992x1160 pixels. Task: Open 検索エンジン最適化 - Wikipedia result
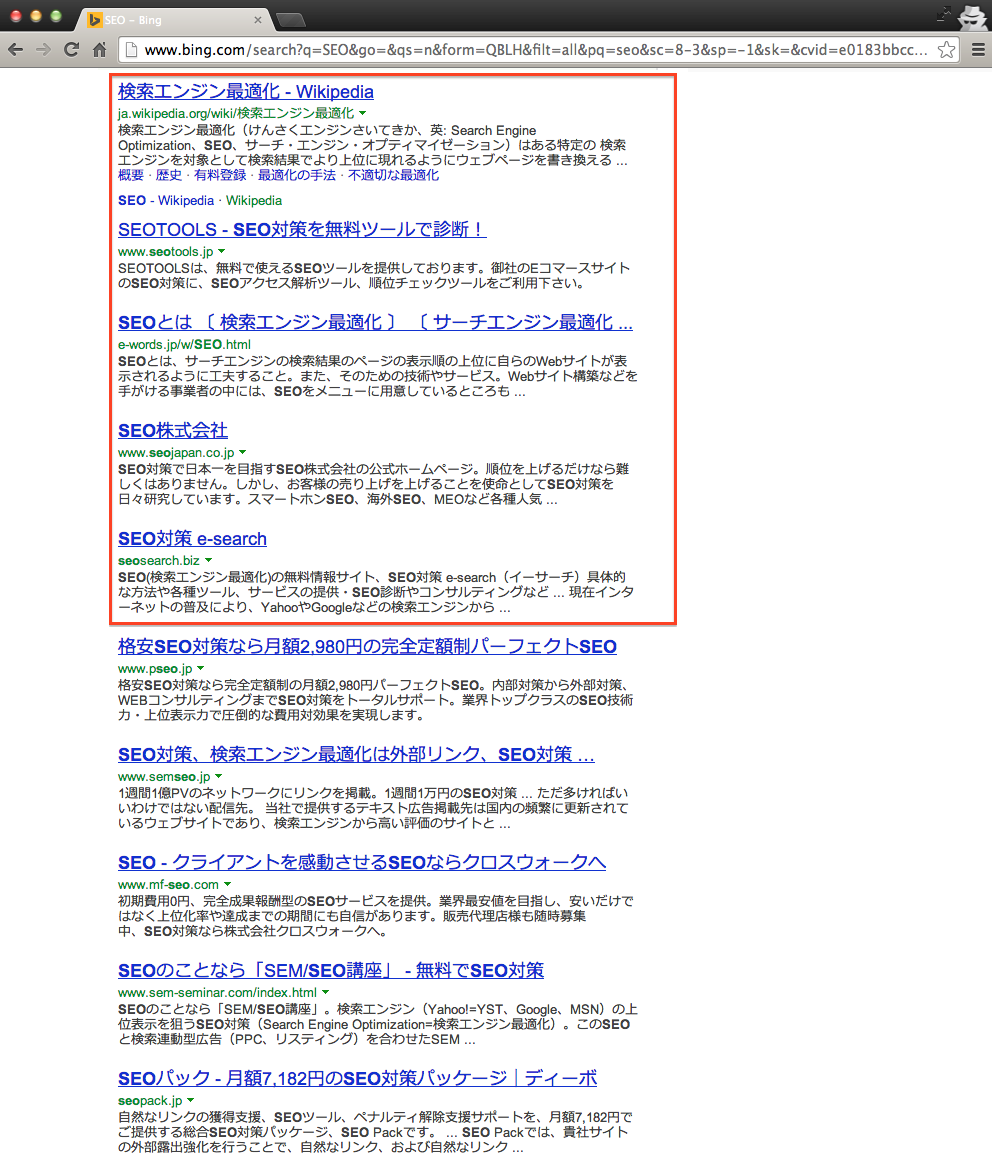coord(246,92)
